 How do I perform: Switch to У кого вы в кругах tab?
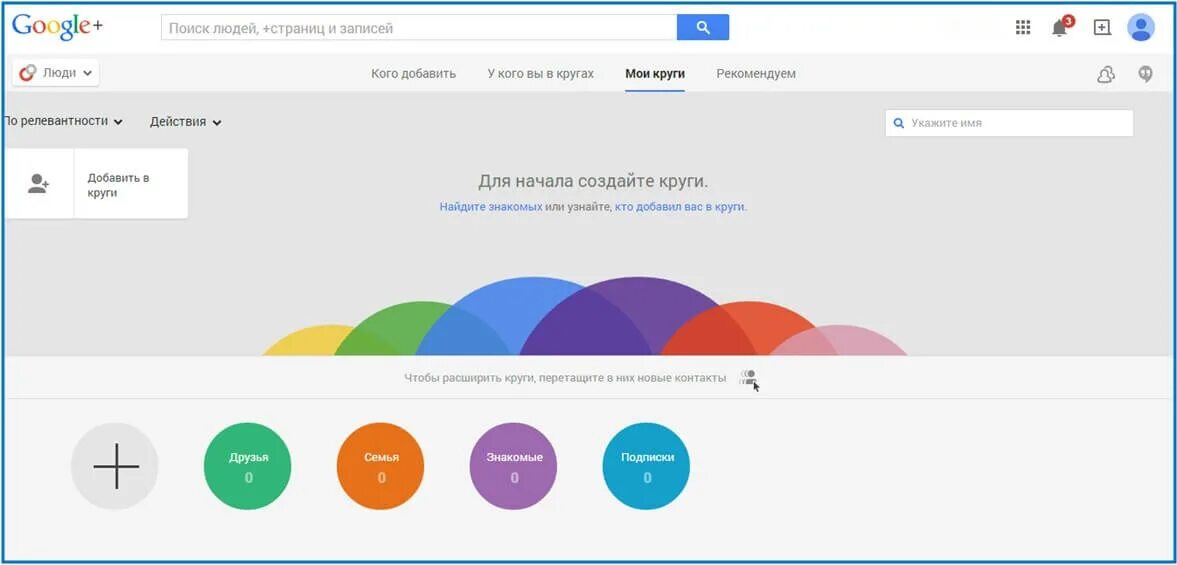(540, 74)
